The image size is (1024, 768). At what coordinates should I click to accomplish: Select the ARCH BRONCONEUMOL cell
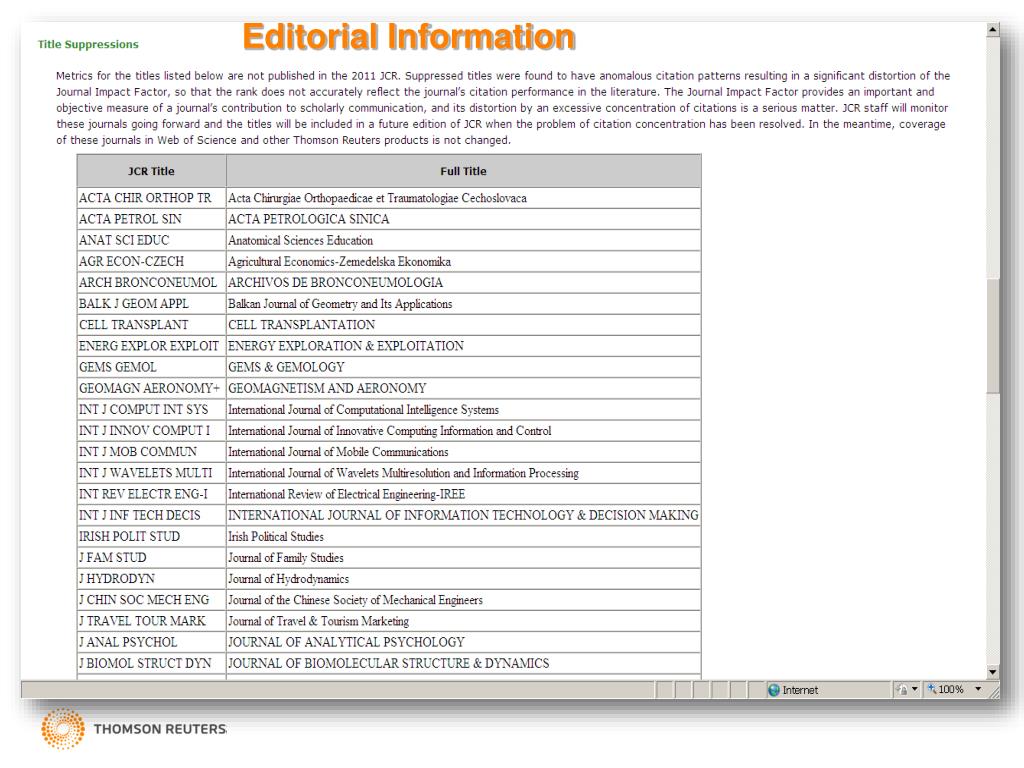point(152,282)
